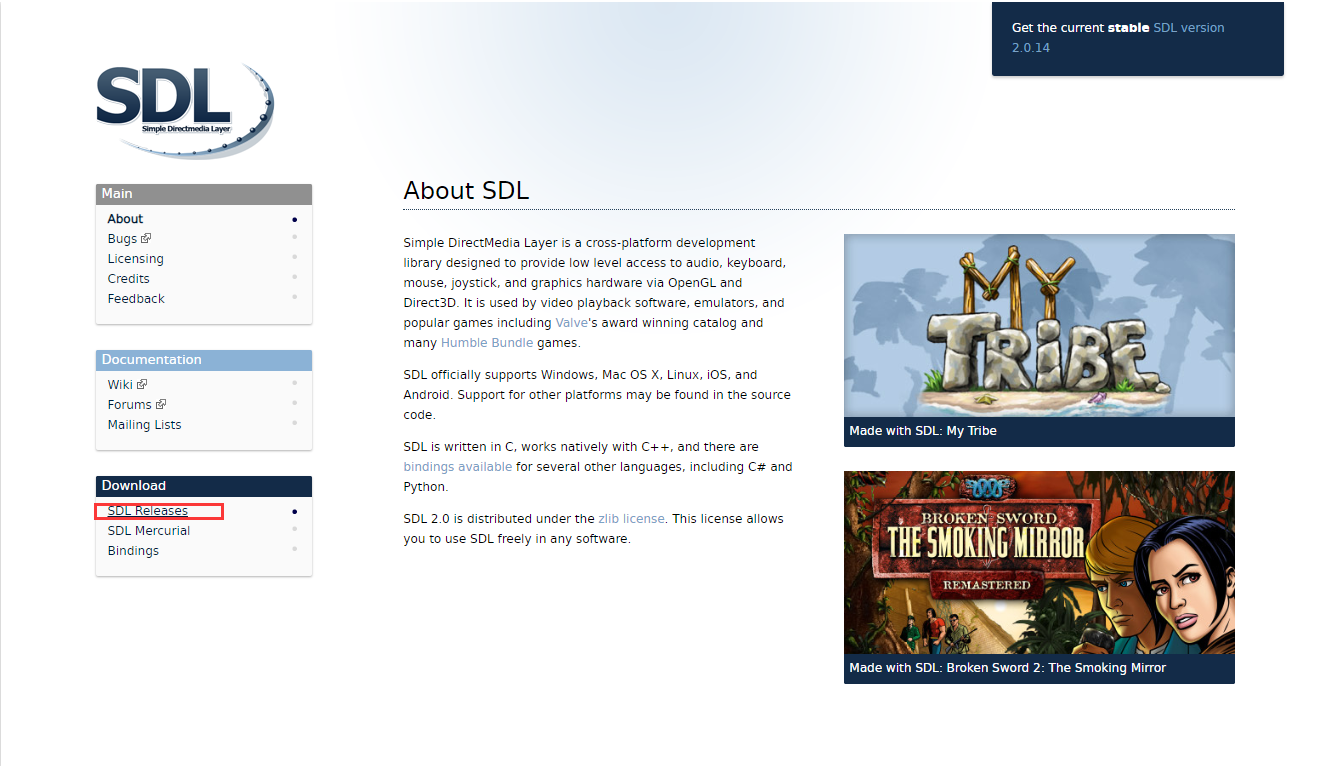Image resolution: width=1328 pixels, height=766 pixels.
Task: Select the Licensing sidebar item
Action: [135, 258]
